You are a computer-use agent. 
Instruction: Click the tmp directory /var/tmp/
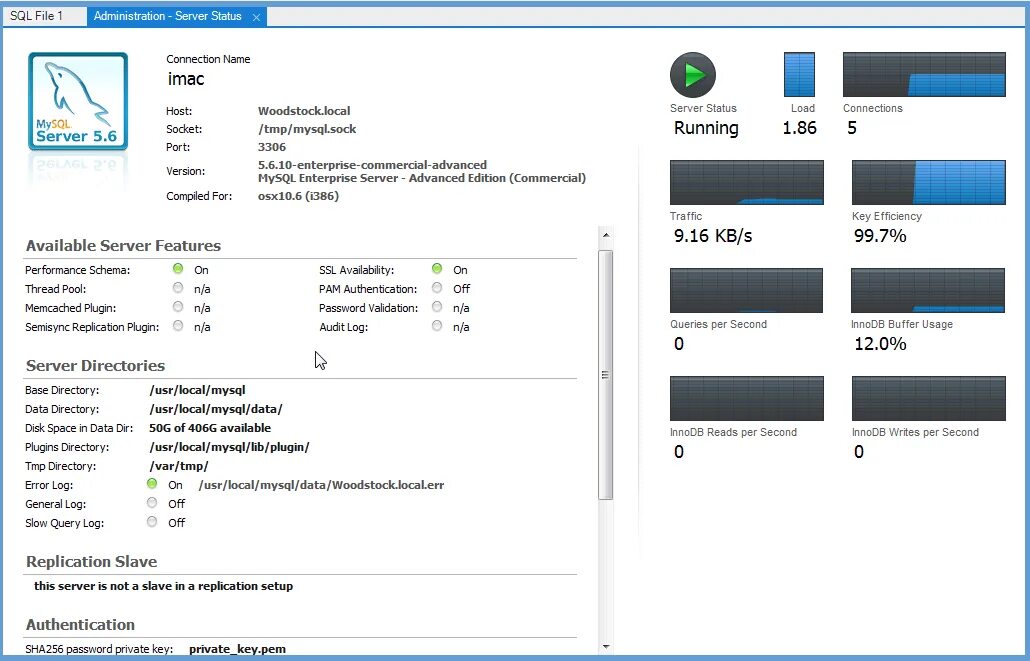click(x=179, y=467)
